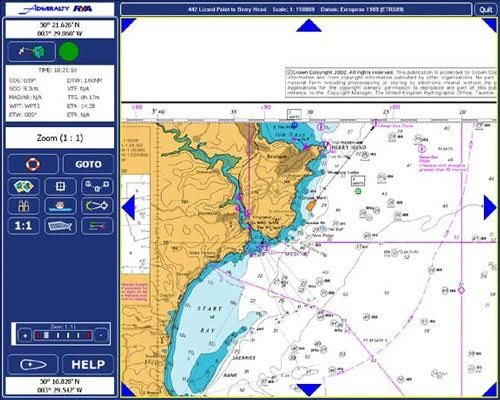The height and width of the screenshot is (400, 500).
Task: Open the chart selection maps icon
Action: pos(24,186)
